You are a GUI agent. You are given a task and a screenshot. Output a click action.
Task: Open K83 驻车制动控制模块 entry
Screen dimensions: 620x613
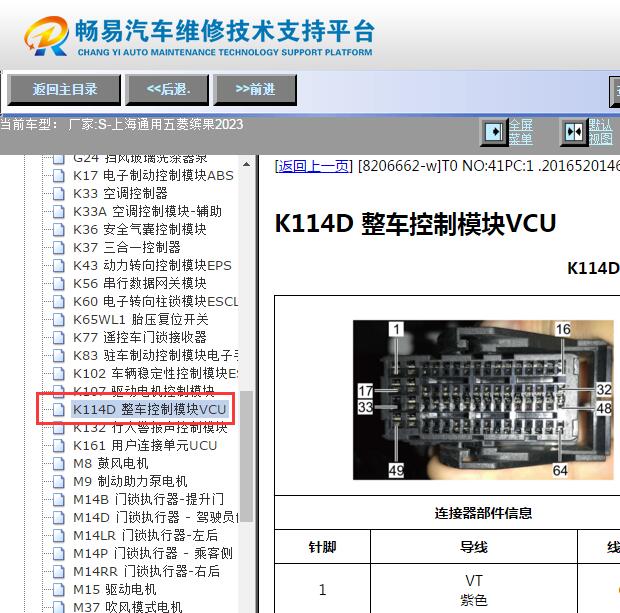point(156,356)
